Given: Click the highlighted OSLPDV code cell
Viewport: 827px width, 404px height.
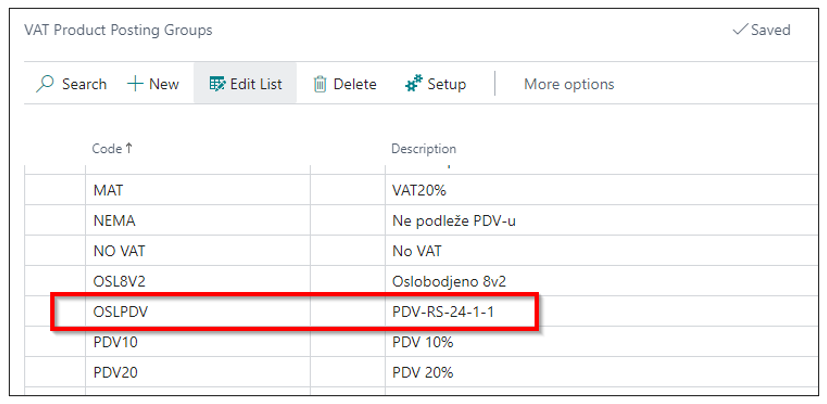Looking at the screenshot, I should tap(198, 312).
